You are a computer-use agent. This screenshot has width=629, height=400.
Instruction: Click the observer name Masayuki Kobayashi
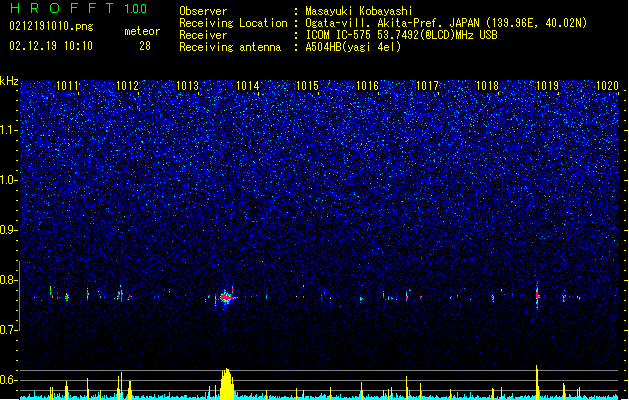pyautogui.click(x=359, y=11)
